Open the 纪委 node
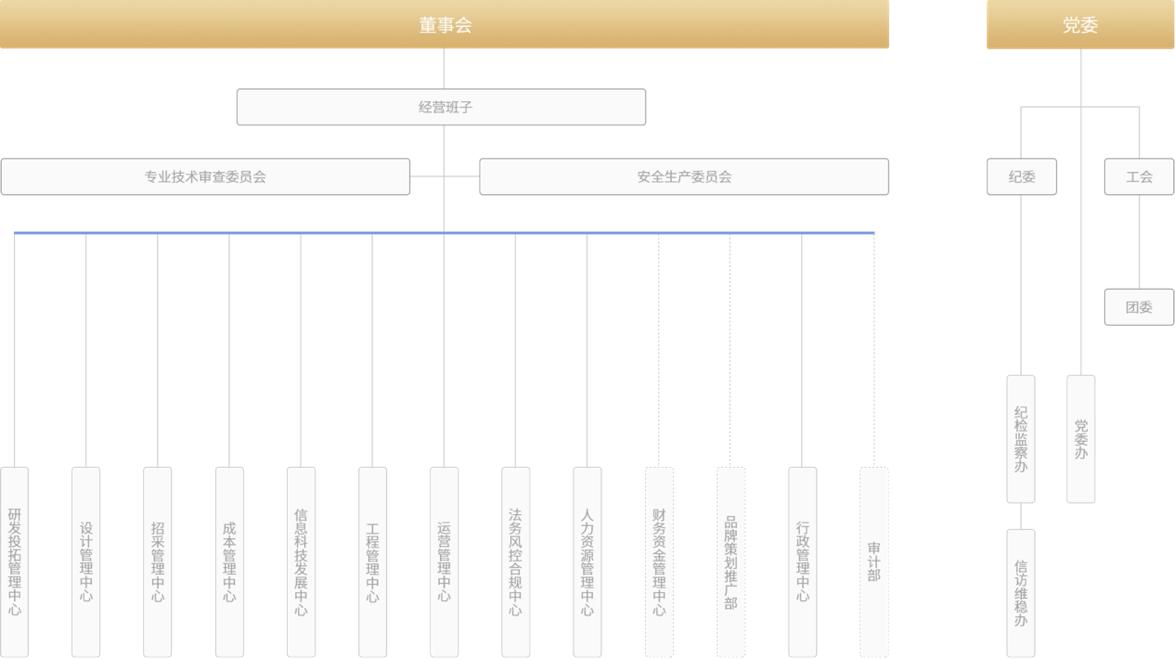This screenshot has width=1175, height=659. [x=1021, y=177]
